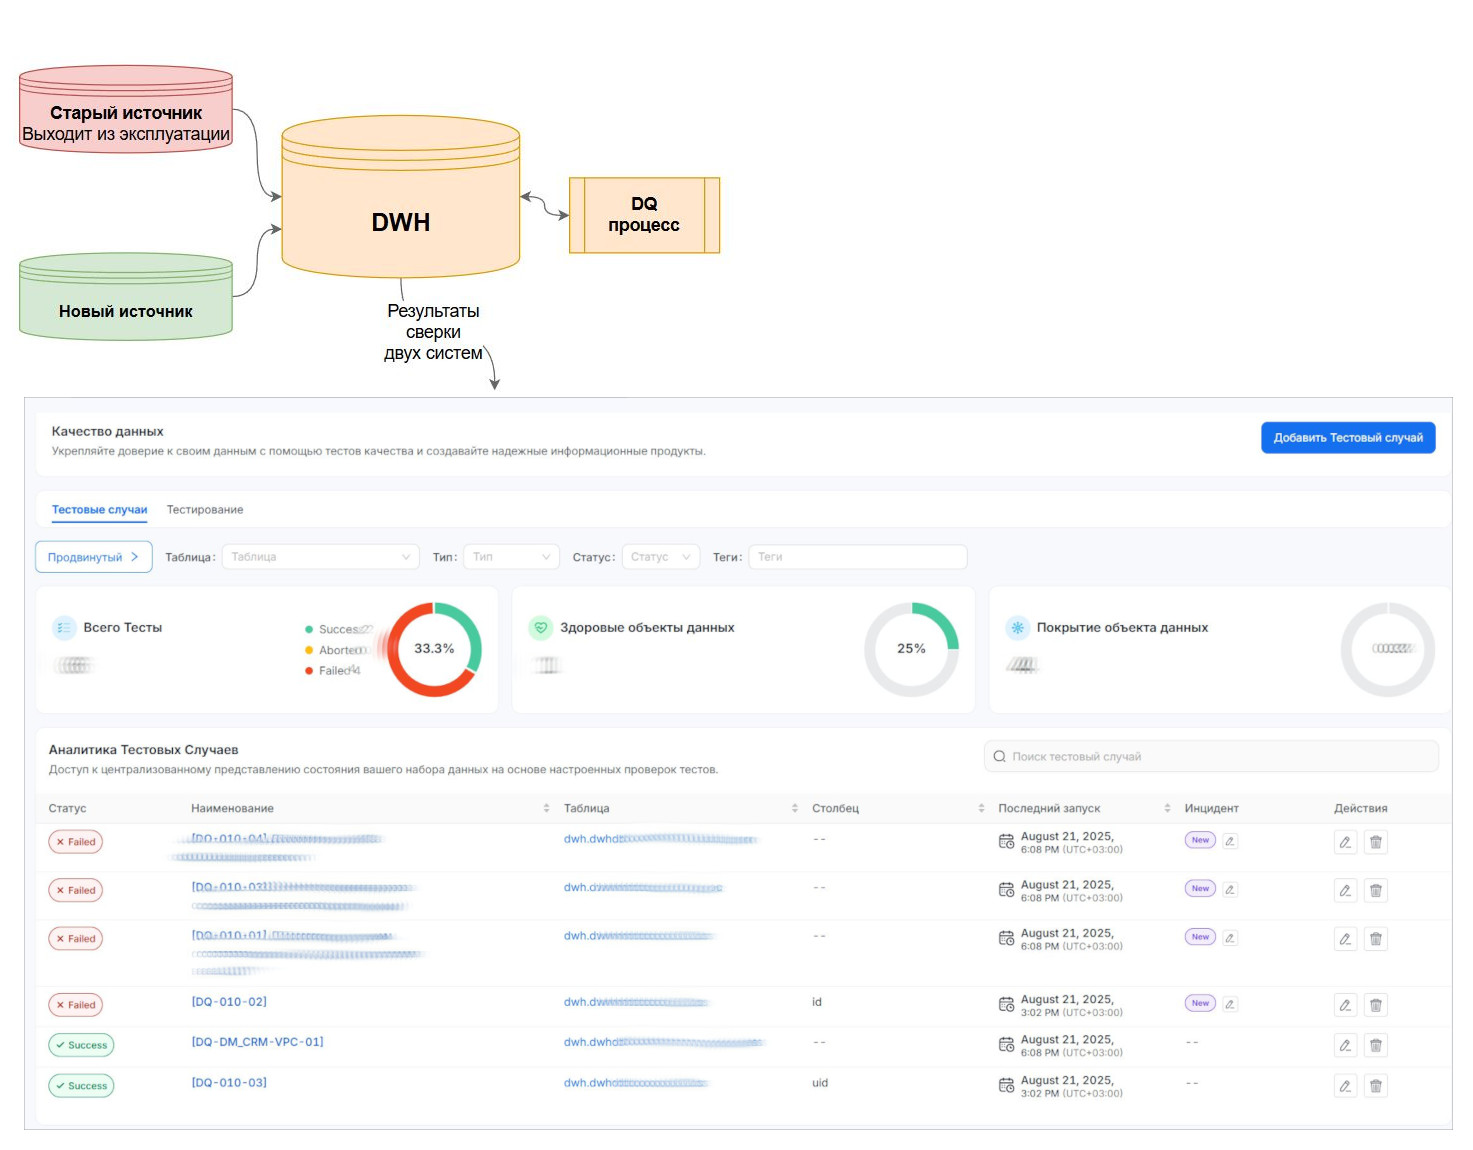1473x1150 pixels.
Task: Select the Новый источник cylinder in the diagram
Action: [126, 297]
